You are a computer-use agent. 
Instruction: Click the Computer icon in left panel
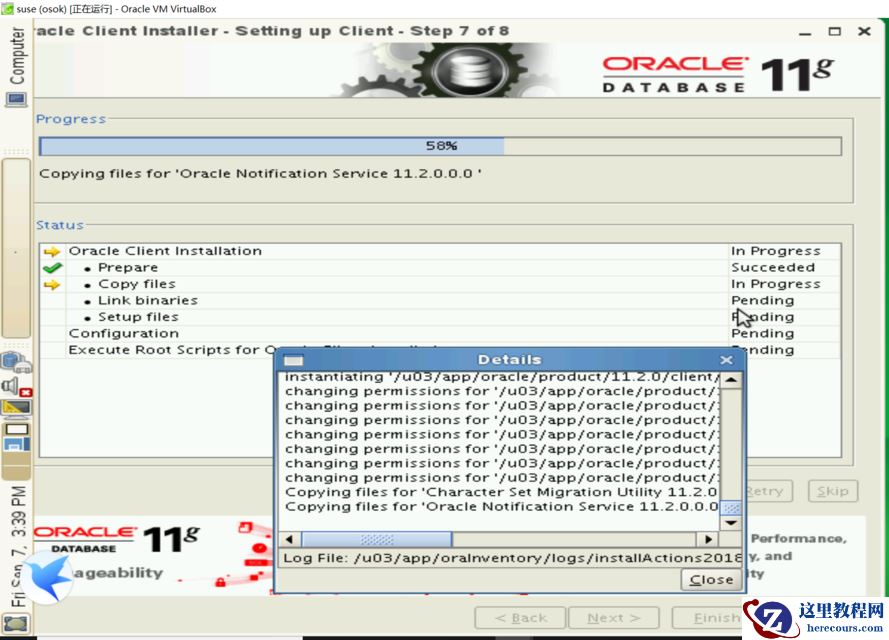pos(15,100)
